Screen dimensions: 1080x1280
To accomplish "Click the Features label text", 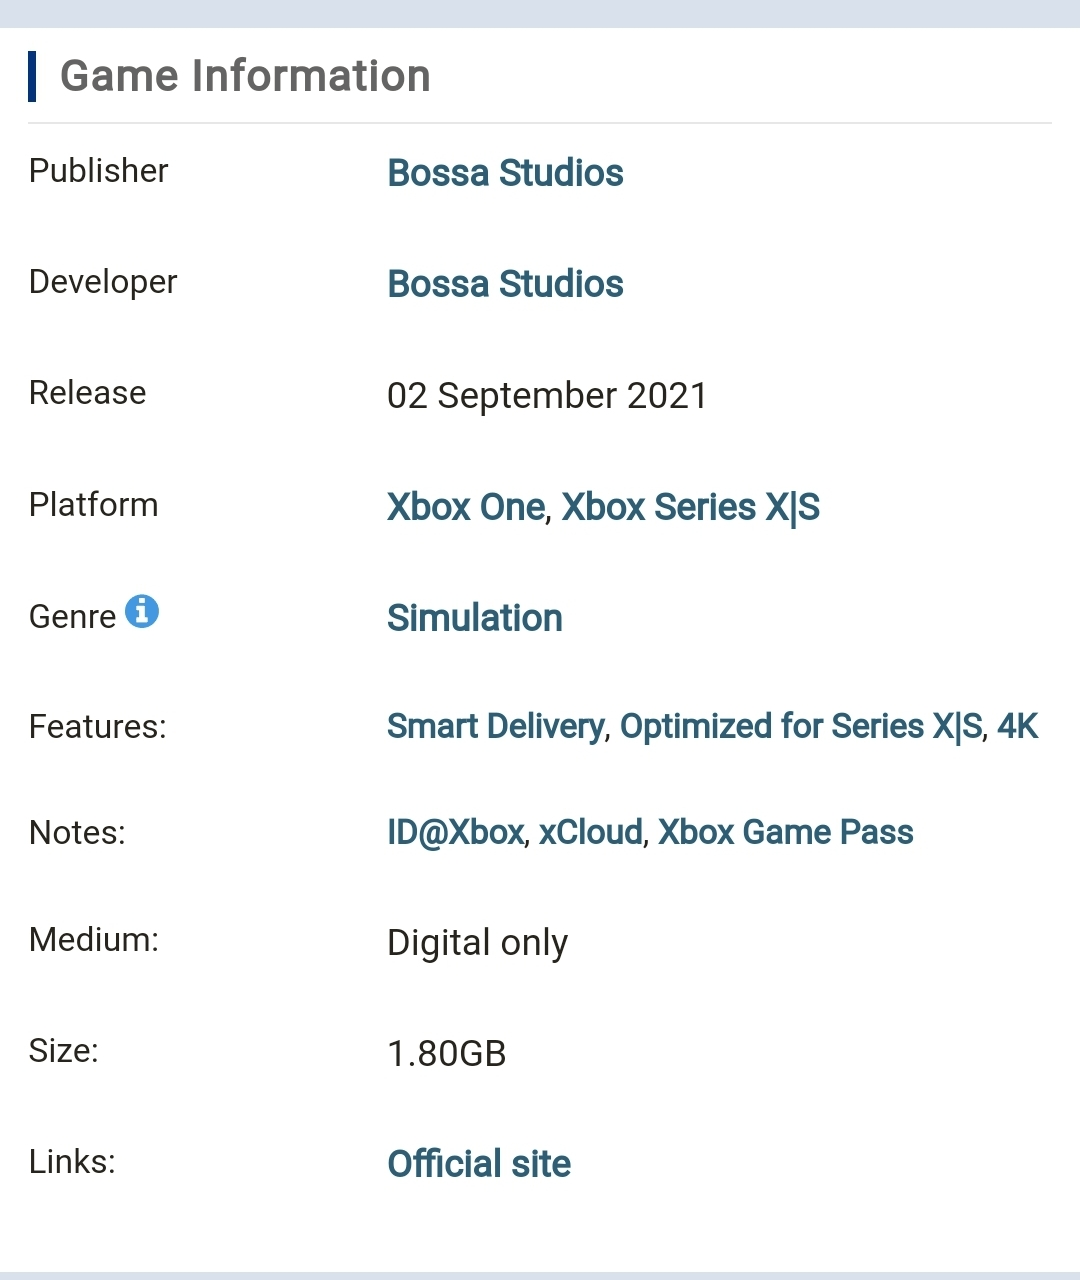I will click(97, 726).
